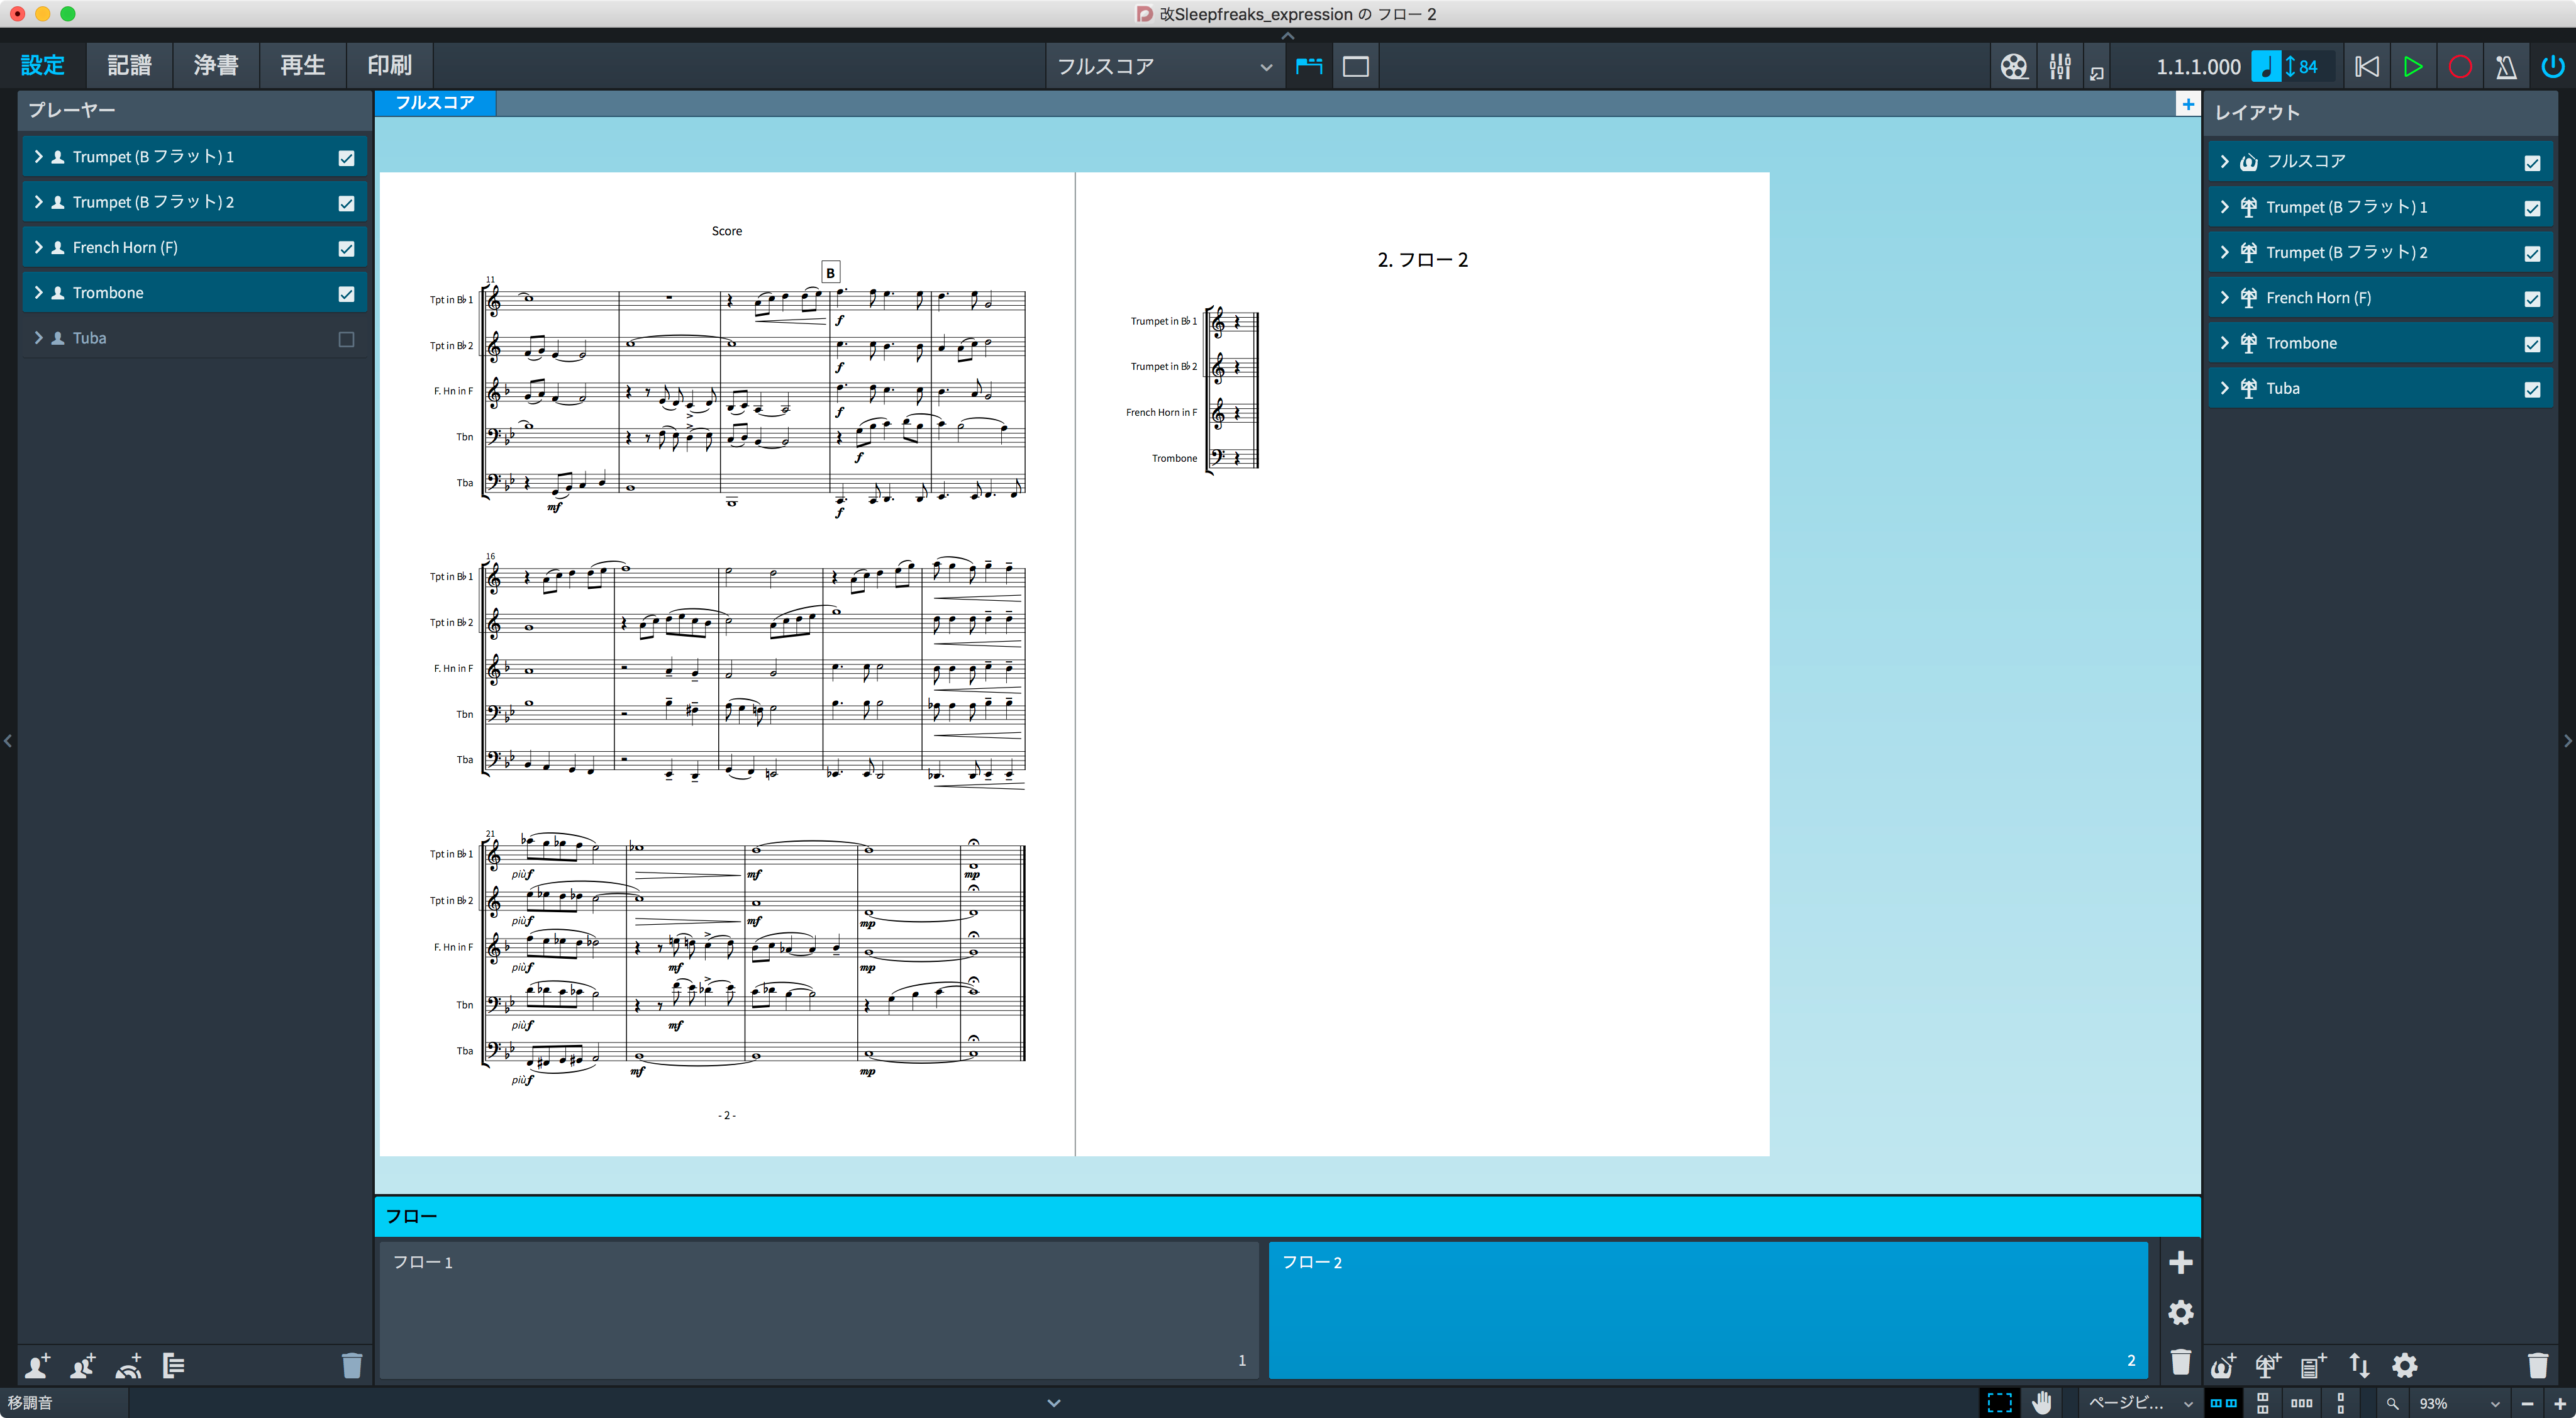2576x1418 pixels.
Task: Switch to the 記譜 mode tab
Action: pyautogui.click(x=129, y=65)
